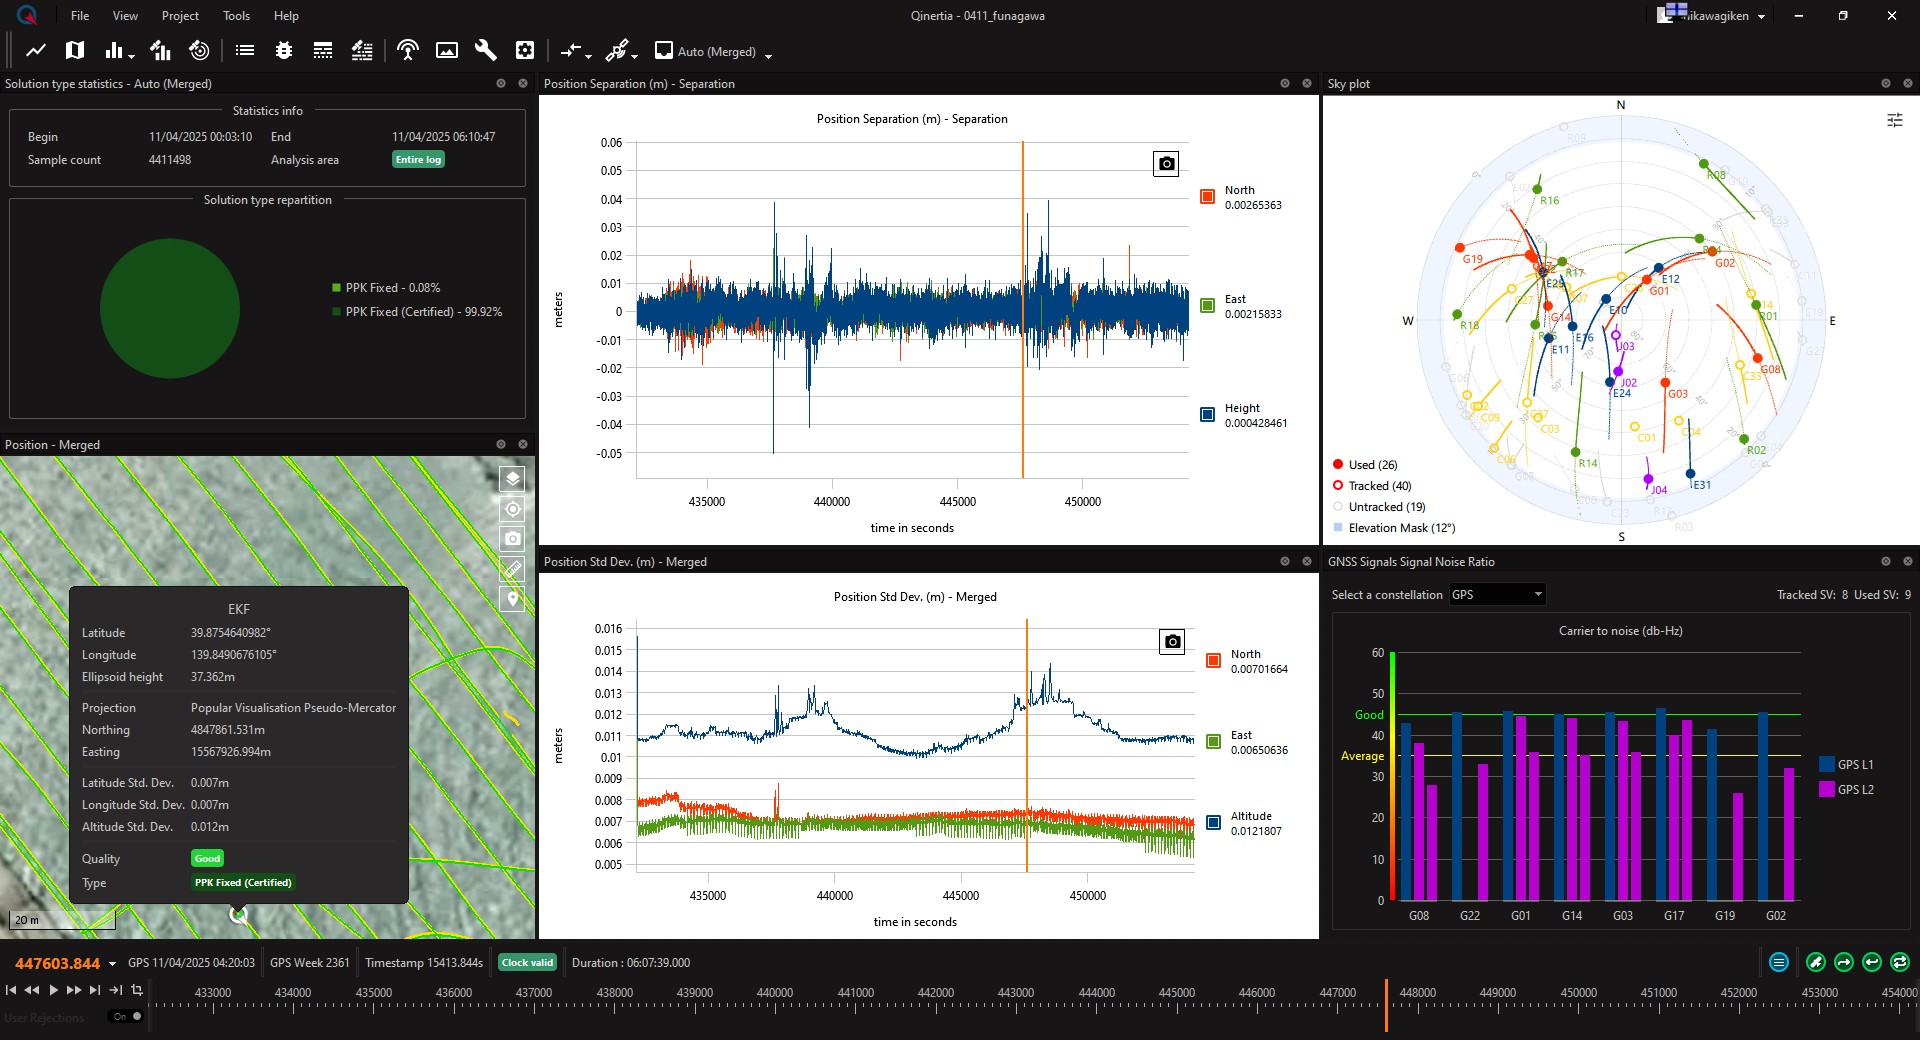Toggle East series in Position Std Dev legend

pos(1214,741)
